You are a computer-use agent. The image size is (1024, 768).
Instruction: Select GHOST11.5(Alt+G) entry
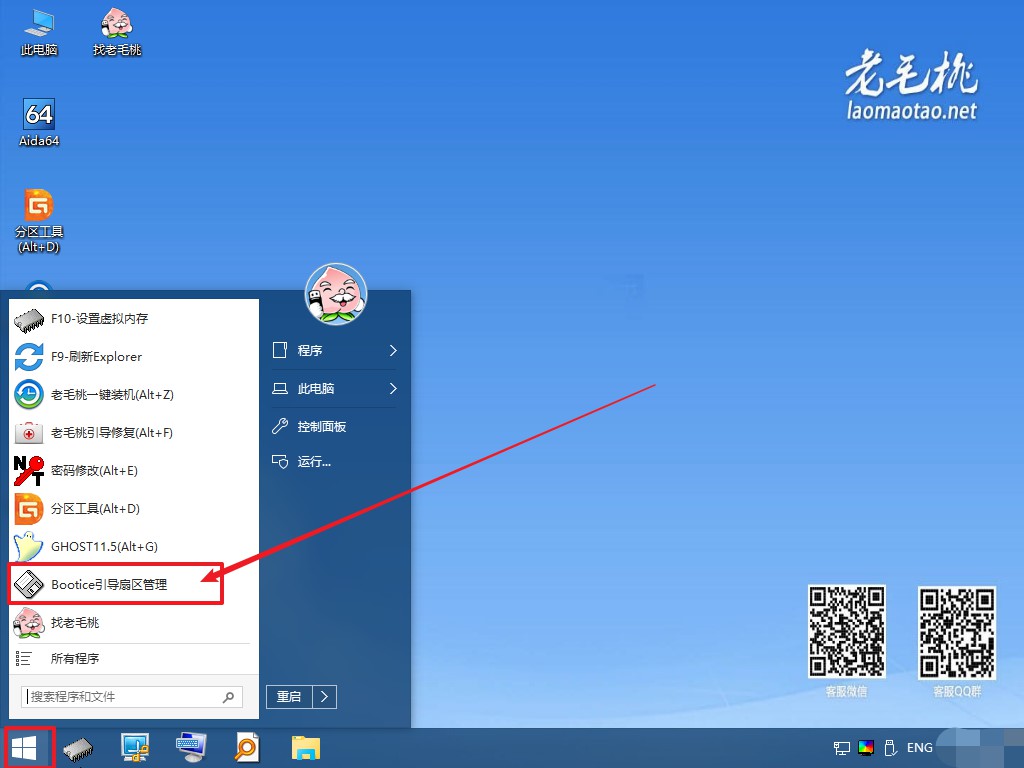click(134, 547)
